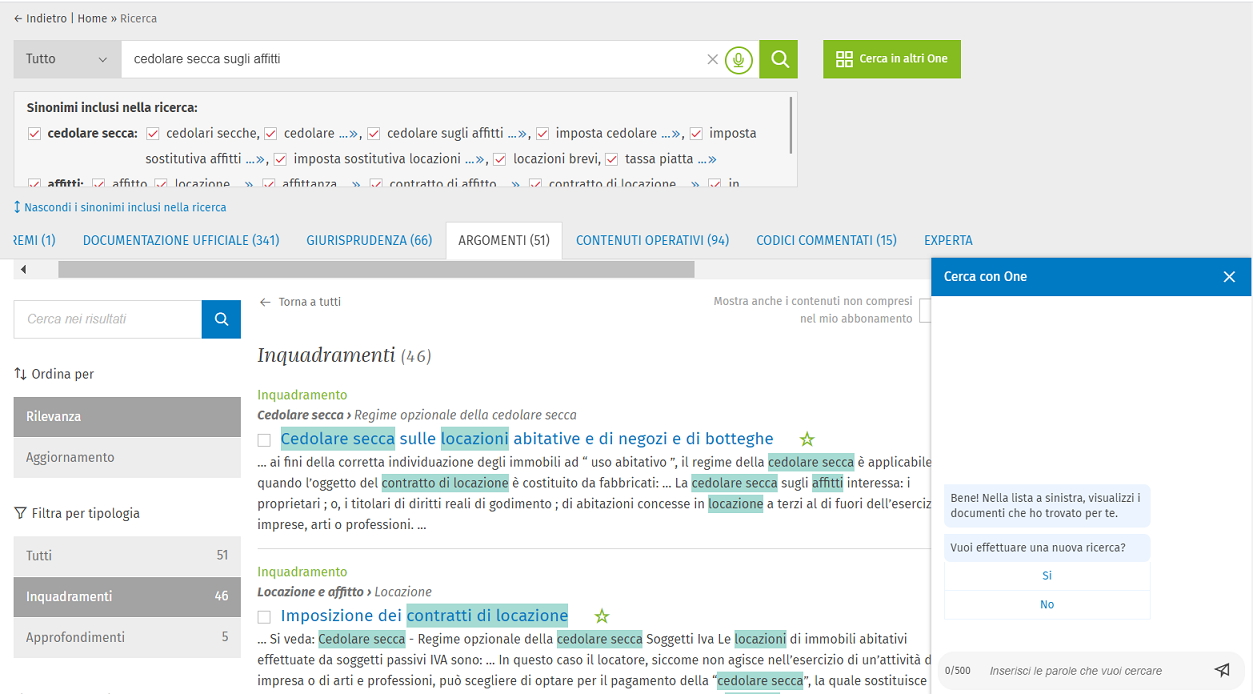Viewport: 1253px width, 694px height.
Task: Toggle the locazioni brevi synonym checkbox
Action: click(500, 159)
